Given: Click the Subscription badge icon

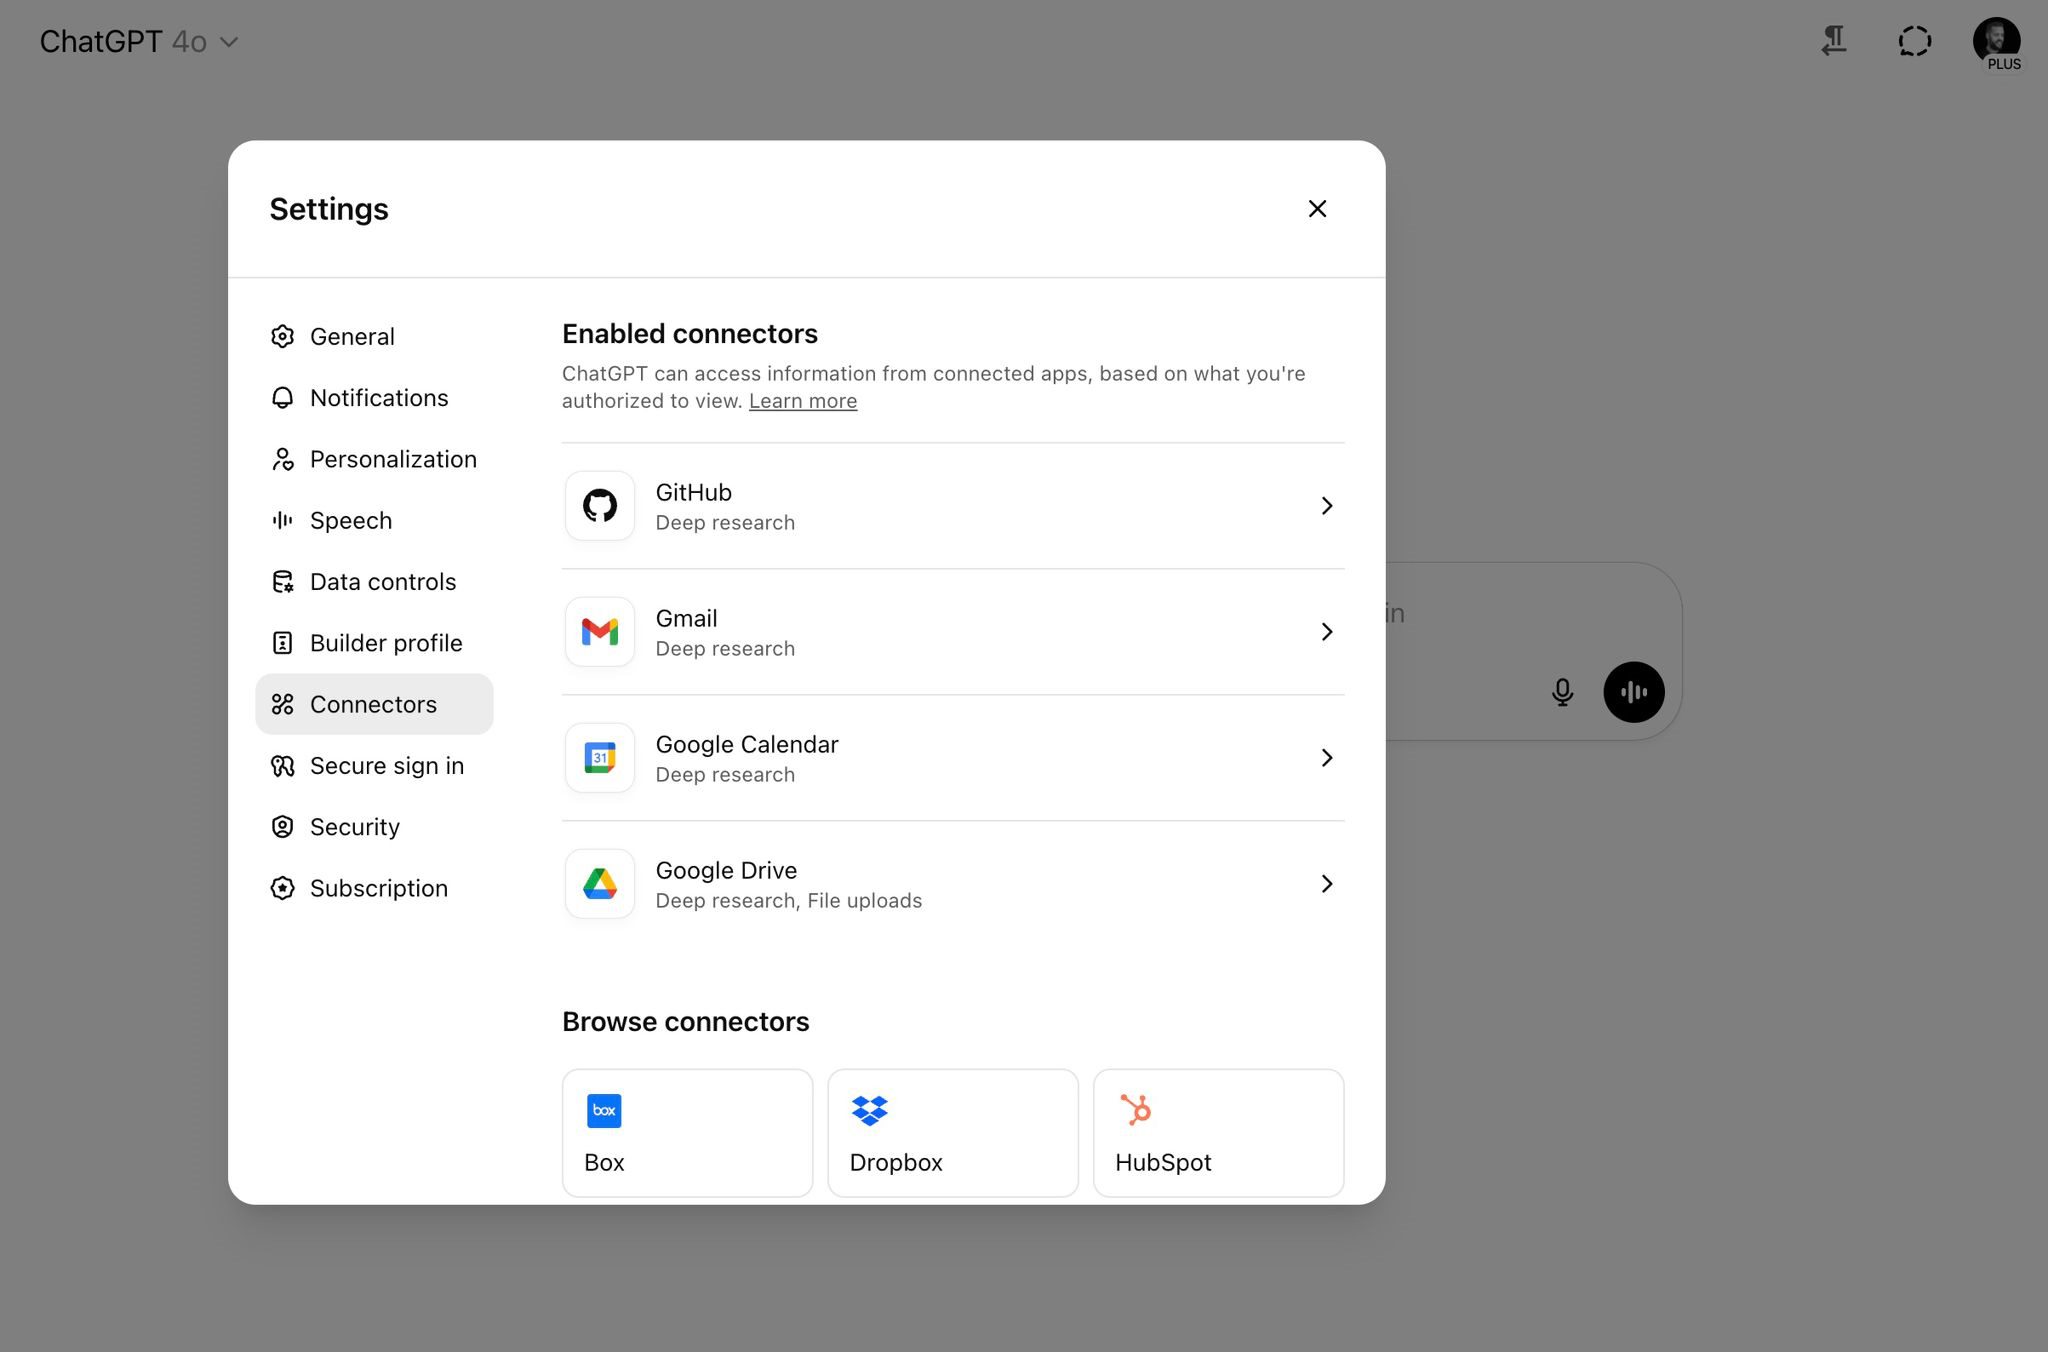Looking at the screenshot, I should [283, 888].
